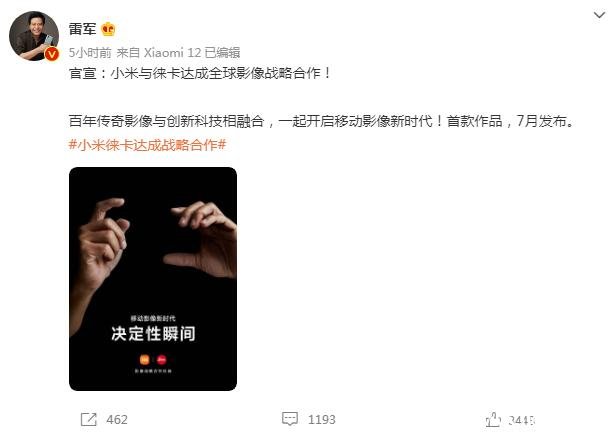The height and width of the screenshot is (434, 608).
Task: Click the like count number
Action: coord(522,420)
